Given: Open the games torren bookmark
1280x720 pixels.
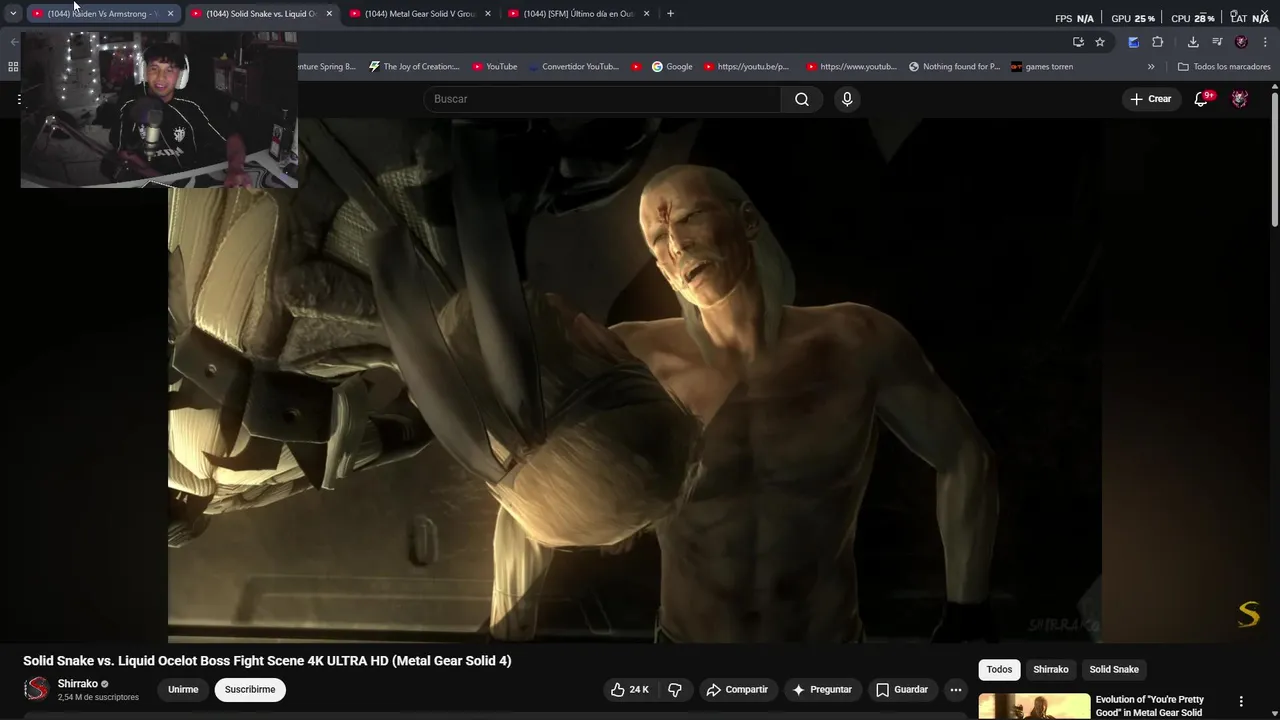Looking at the screenshot, I should [x=1042, y=67].
